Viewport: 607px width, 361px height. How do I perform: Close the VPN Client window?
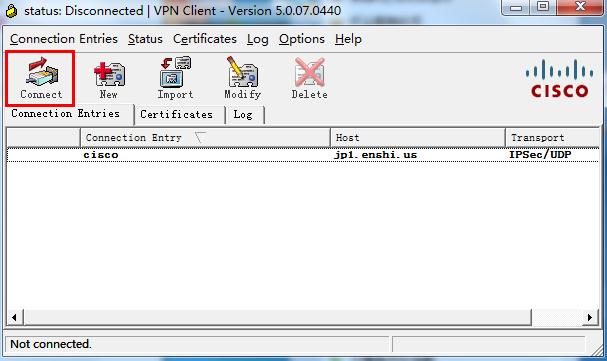580,7
